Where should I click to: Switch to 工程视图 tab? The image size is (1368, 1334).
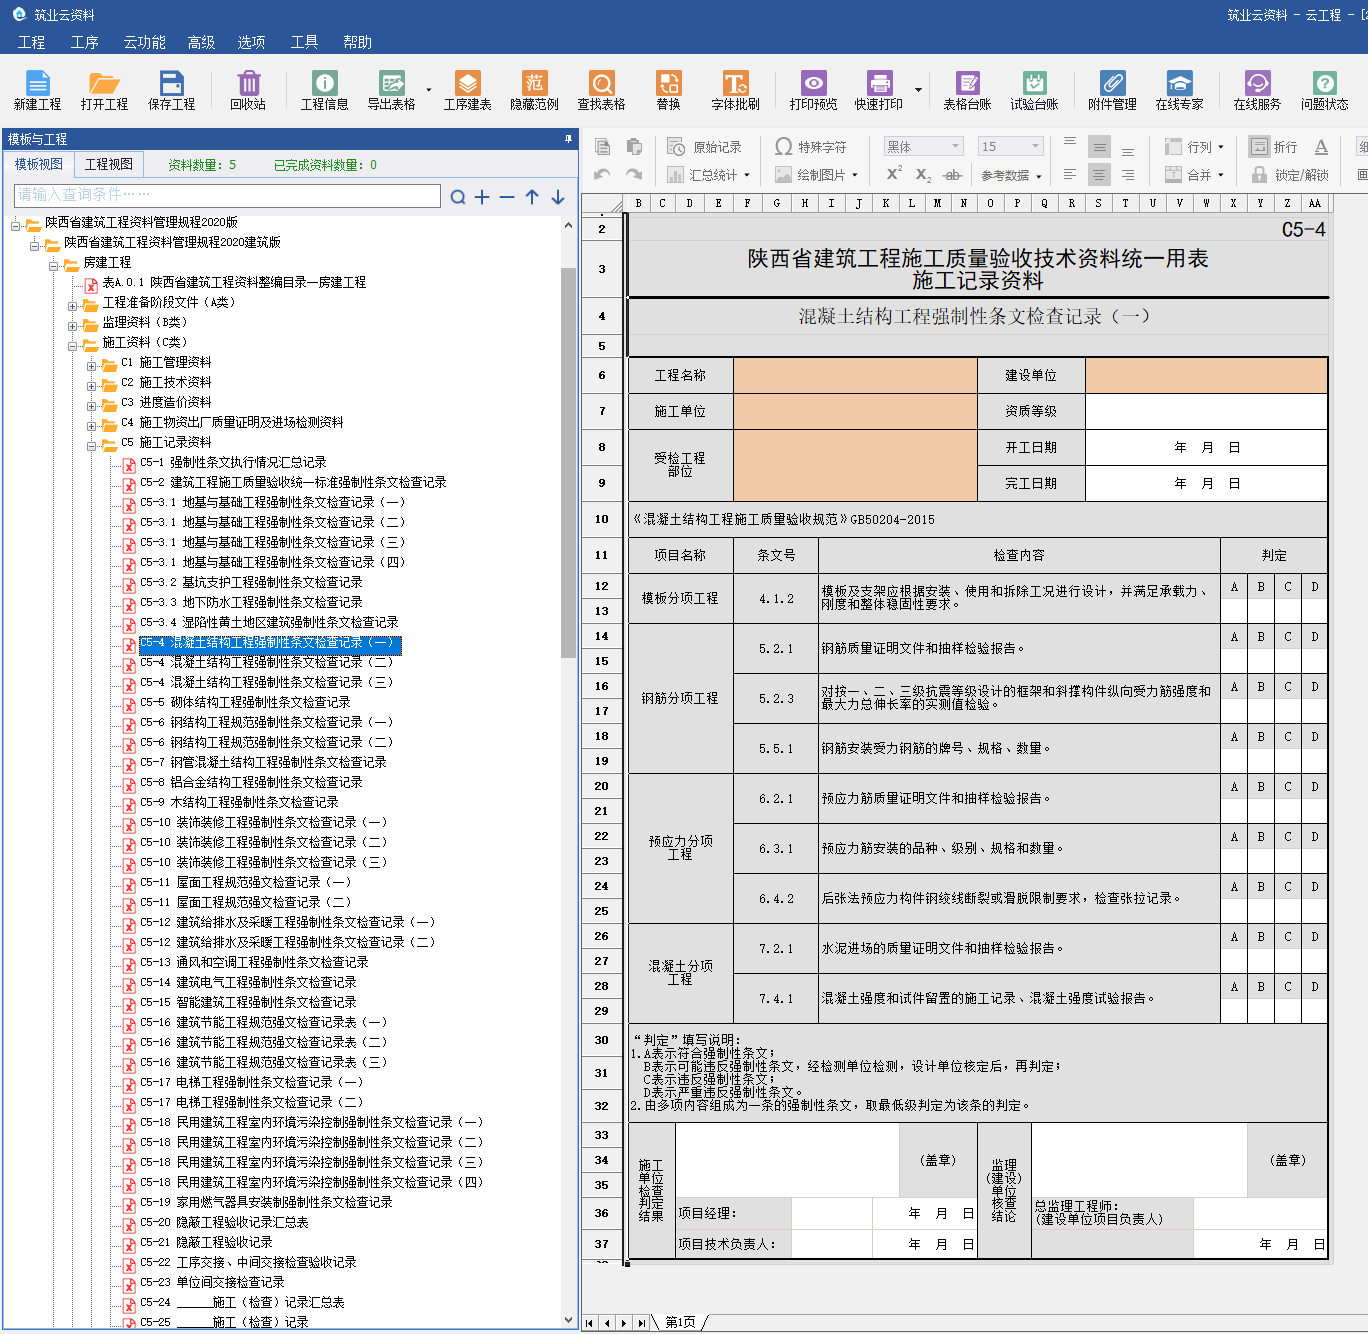tap(109, 164)
